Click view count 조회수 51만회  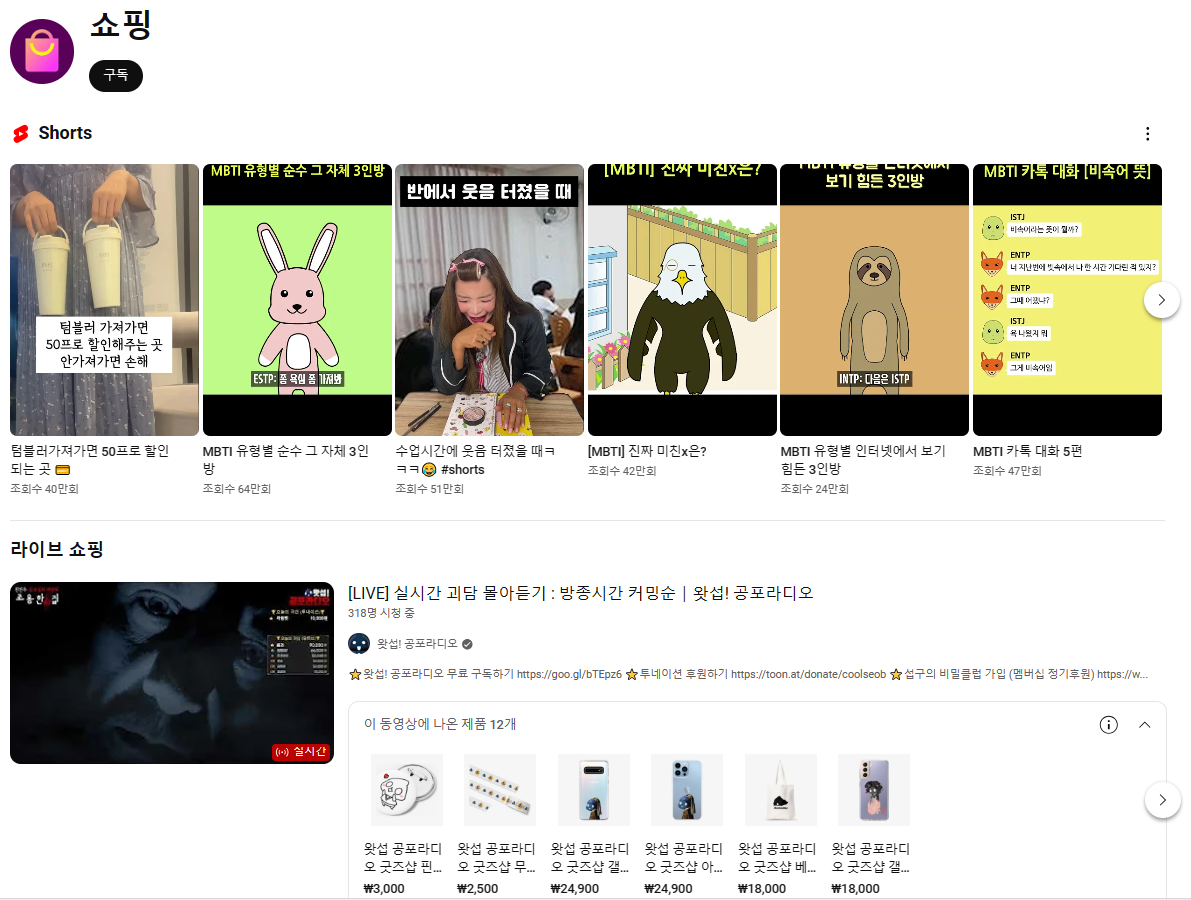pos(429,489)
